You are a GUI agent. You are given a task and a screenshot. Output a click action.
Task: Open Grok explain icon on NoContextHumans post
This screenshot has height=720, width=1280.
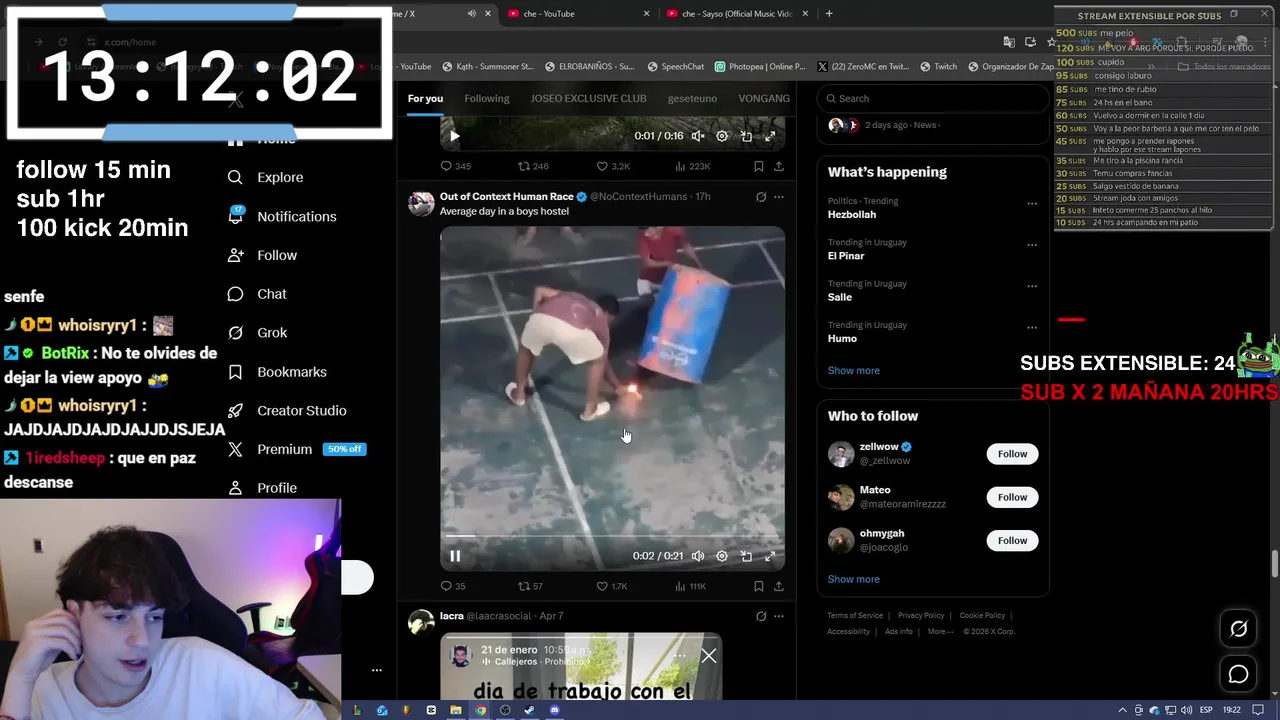(761, 197)
